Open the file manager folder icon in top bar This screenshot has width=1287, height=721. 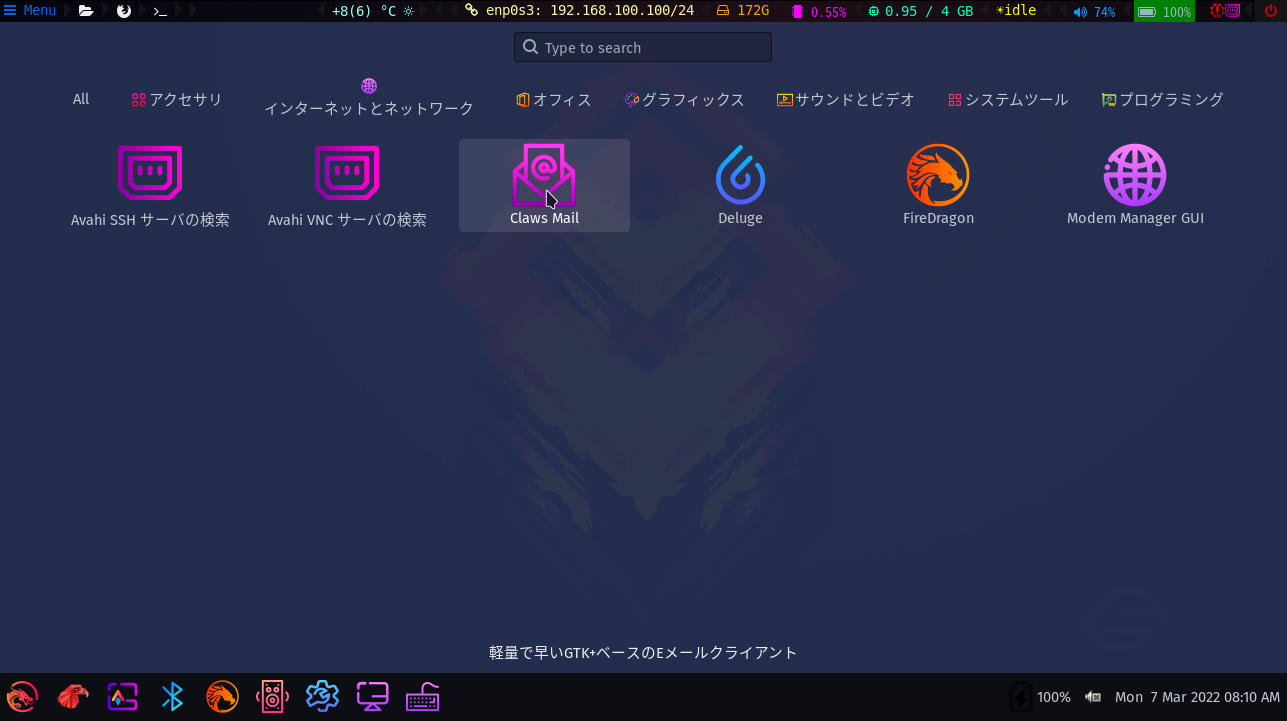[86, 11]
